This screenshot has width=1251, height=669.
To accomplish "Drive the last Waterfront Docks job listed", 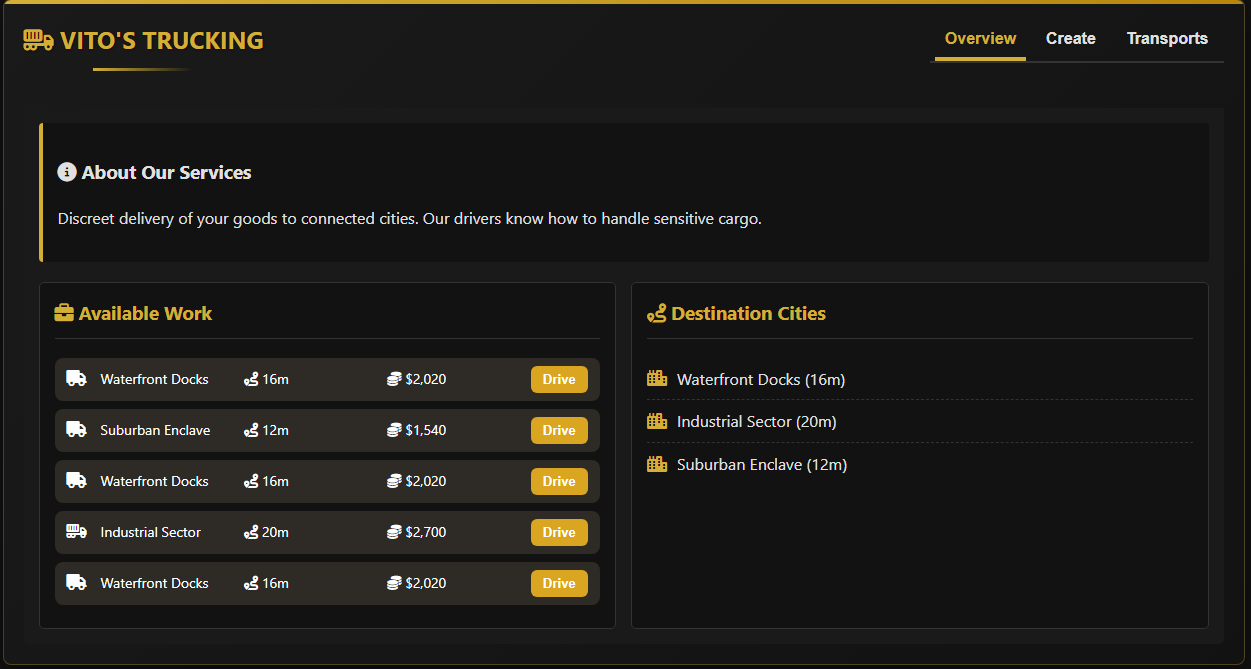I will click(x=559, y=583).
